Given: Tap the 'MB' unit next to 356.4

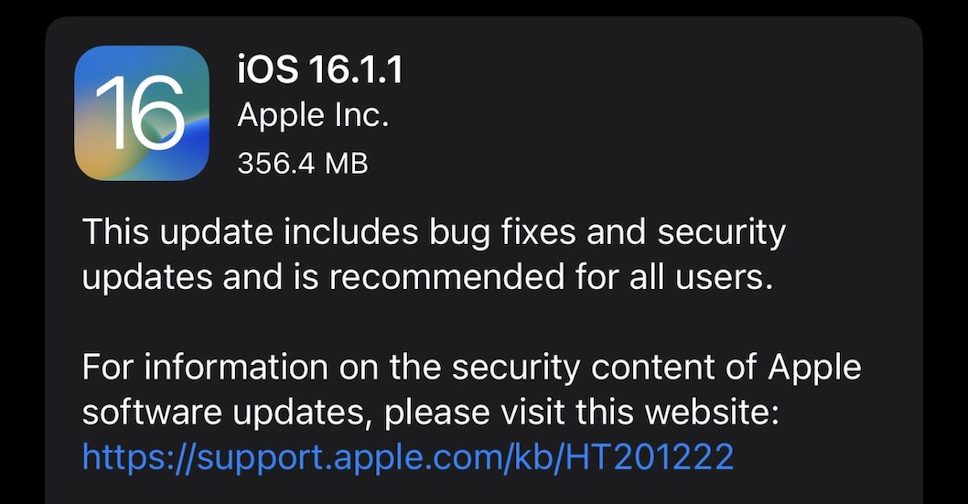Looking at the screenshot, I should click(x=346, y=164).
